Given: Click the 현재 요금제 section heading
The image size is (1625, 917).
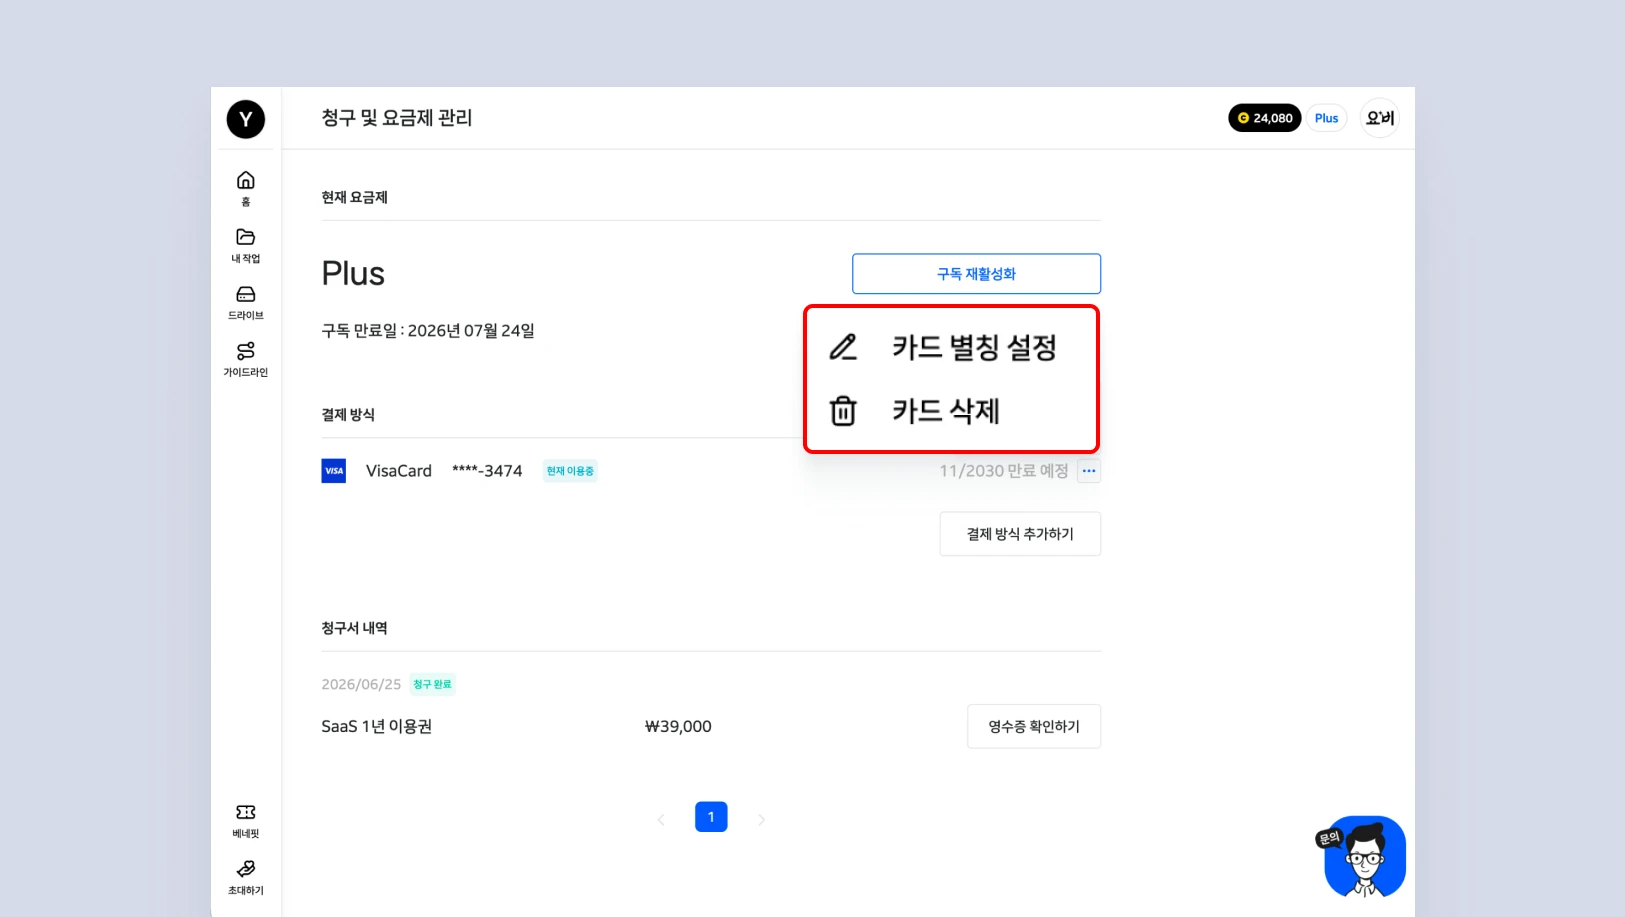Looking at the screenshot, I should click(x=354, y=197).
